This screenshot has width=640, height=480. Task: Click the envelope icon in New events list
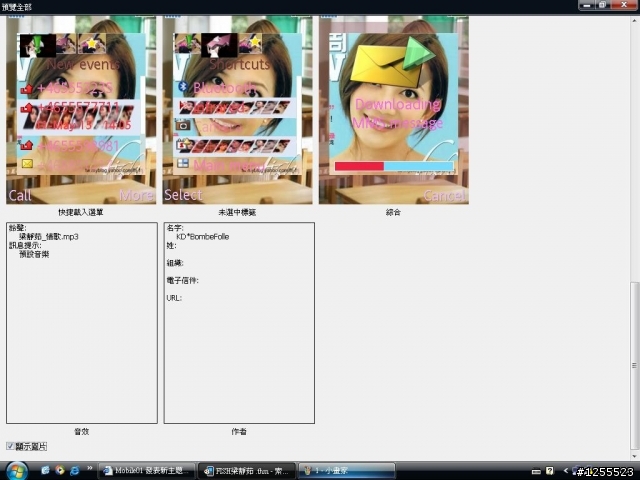(27, 164)
